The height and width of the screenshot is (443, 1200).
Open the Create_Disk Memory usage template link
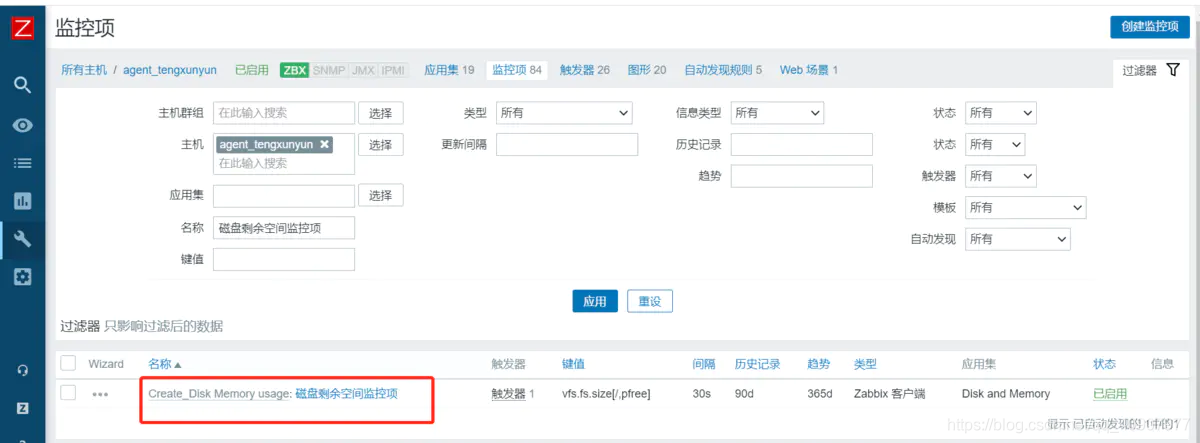[218, 394]
